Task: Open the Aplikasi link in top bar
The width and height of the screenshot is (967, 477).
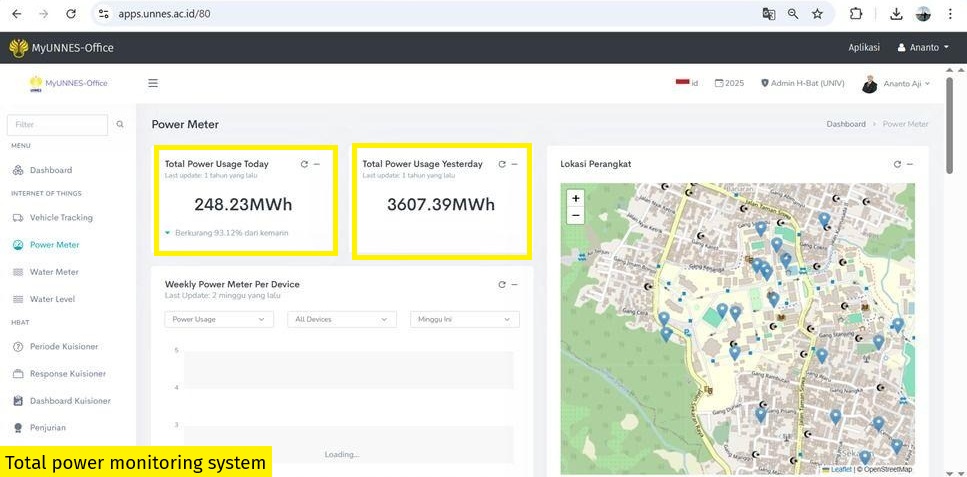Action: (x=863, y=47)
